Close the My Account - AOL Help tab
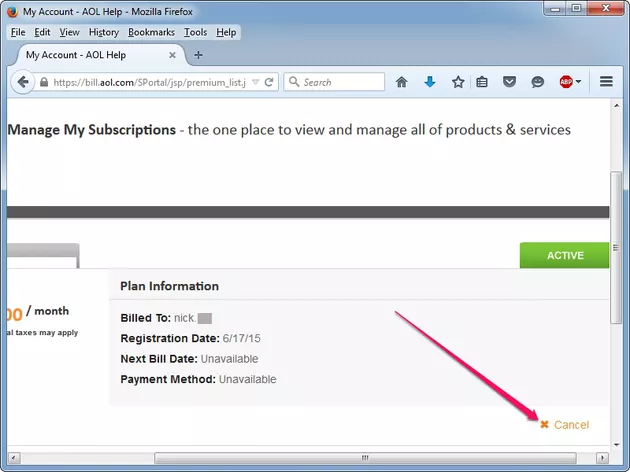The image size is (630, 472). 172,55
